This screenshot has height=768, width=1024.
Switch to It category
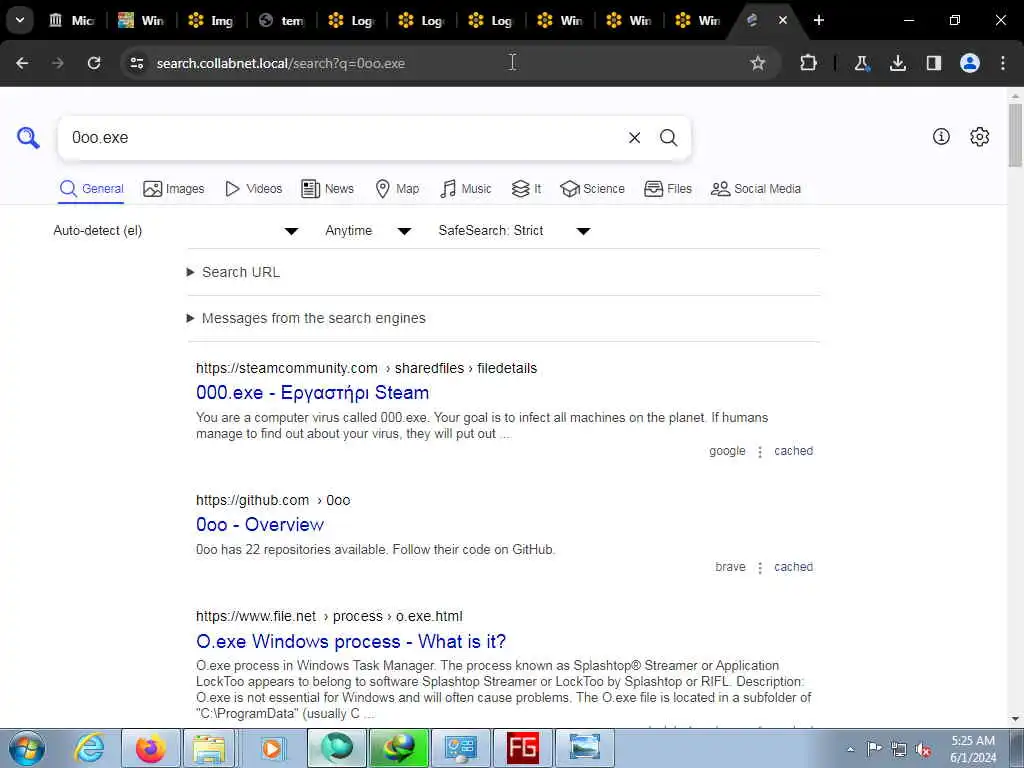[526, 189]
